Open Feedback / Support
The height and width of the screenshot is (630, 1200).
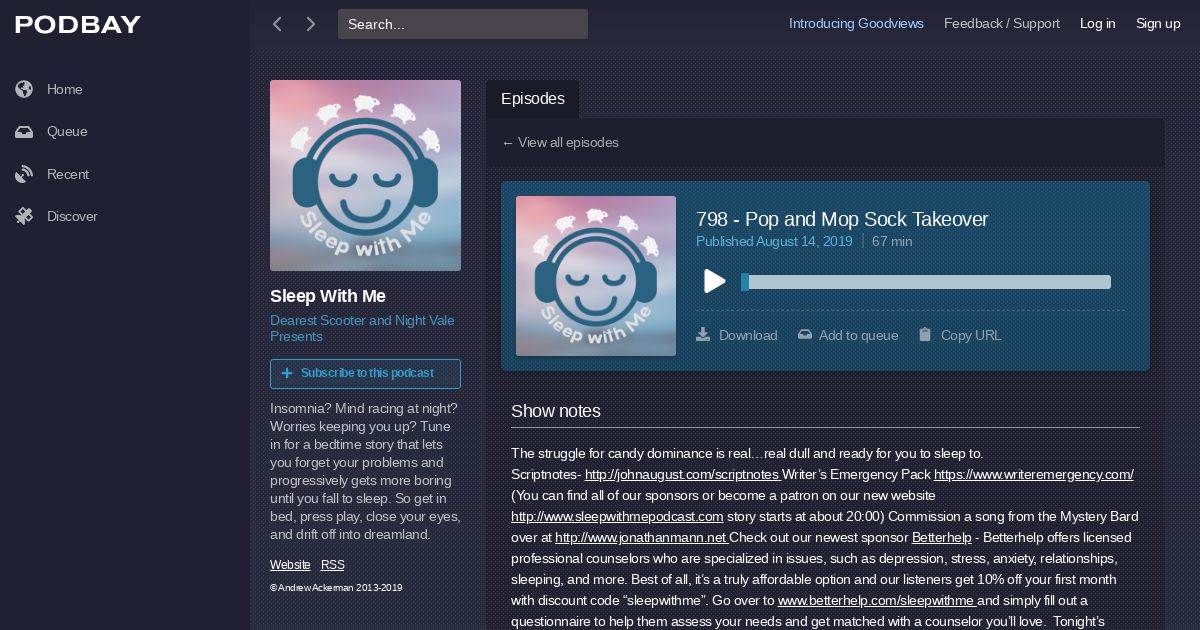tap(1002, 24)
